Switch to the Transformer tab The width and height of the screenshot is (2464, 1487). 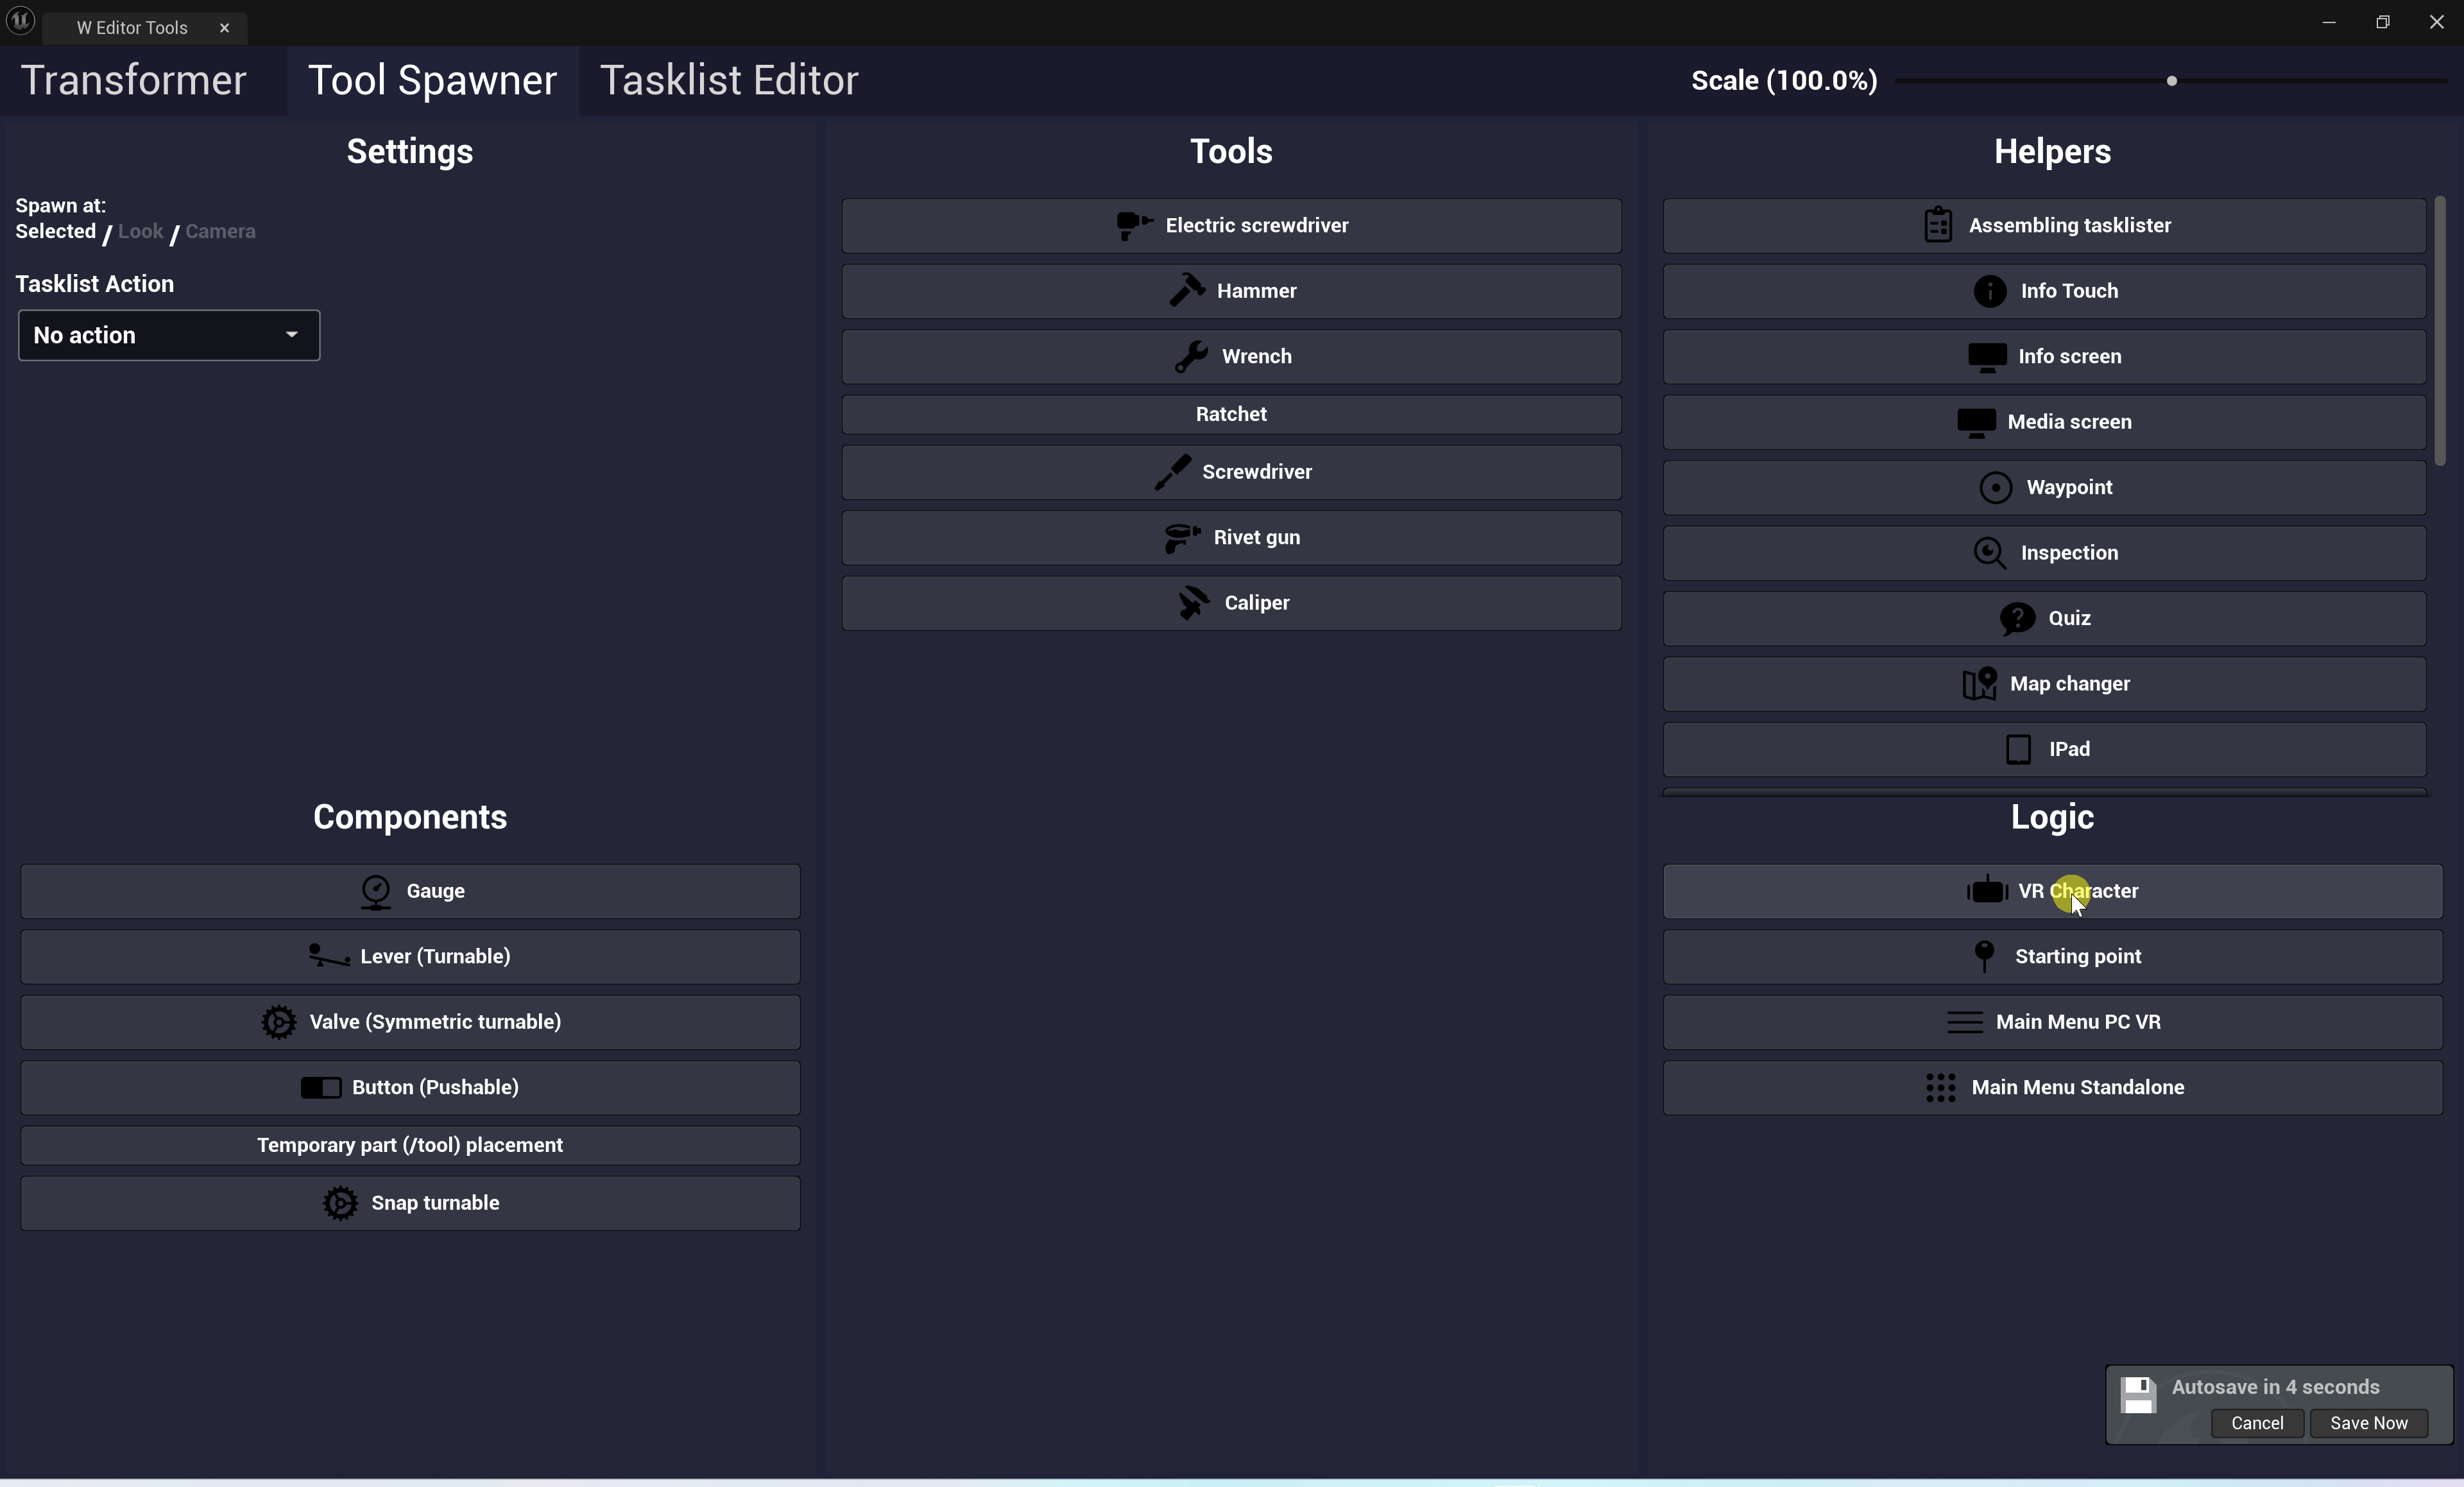click(x=133, y=80)
